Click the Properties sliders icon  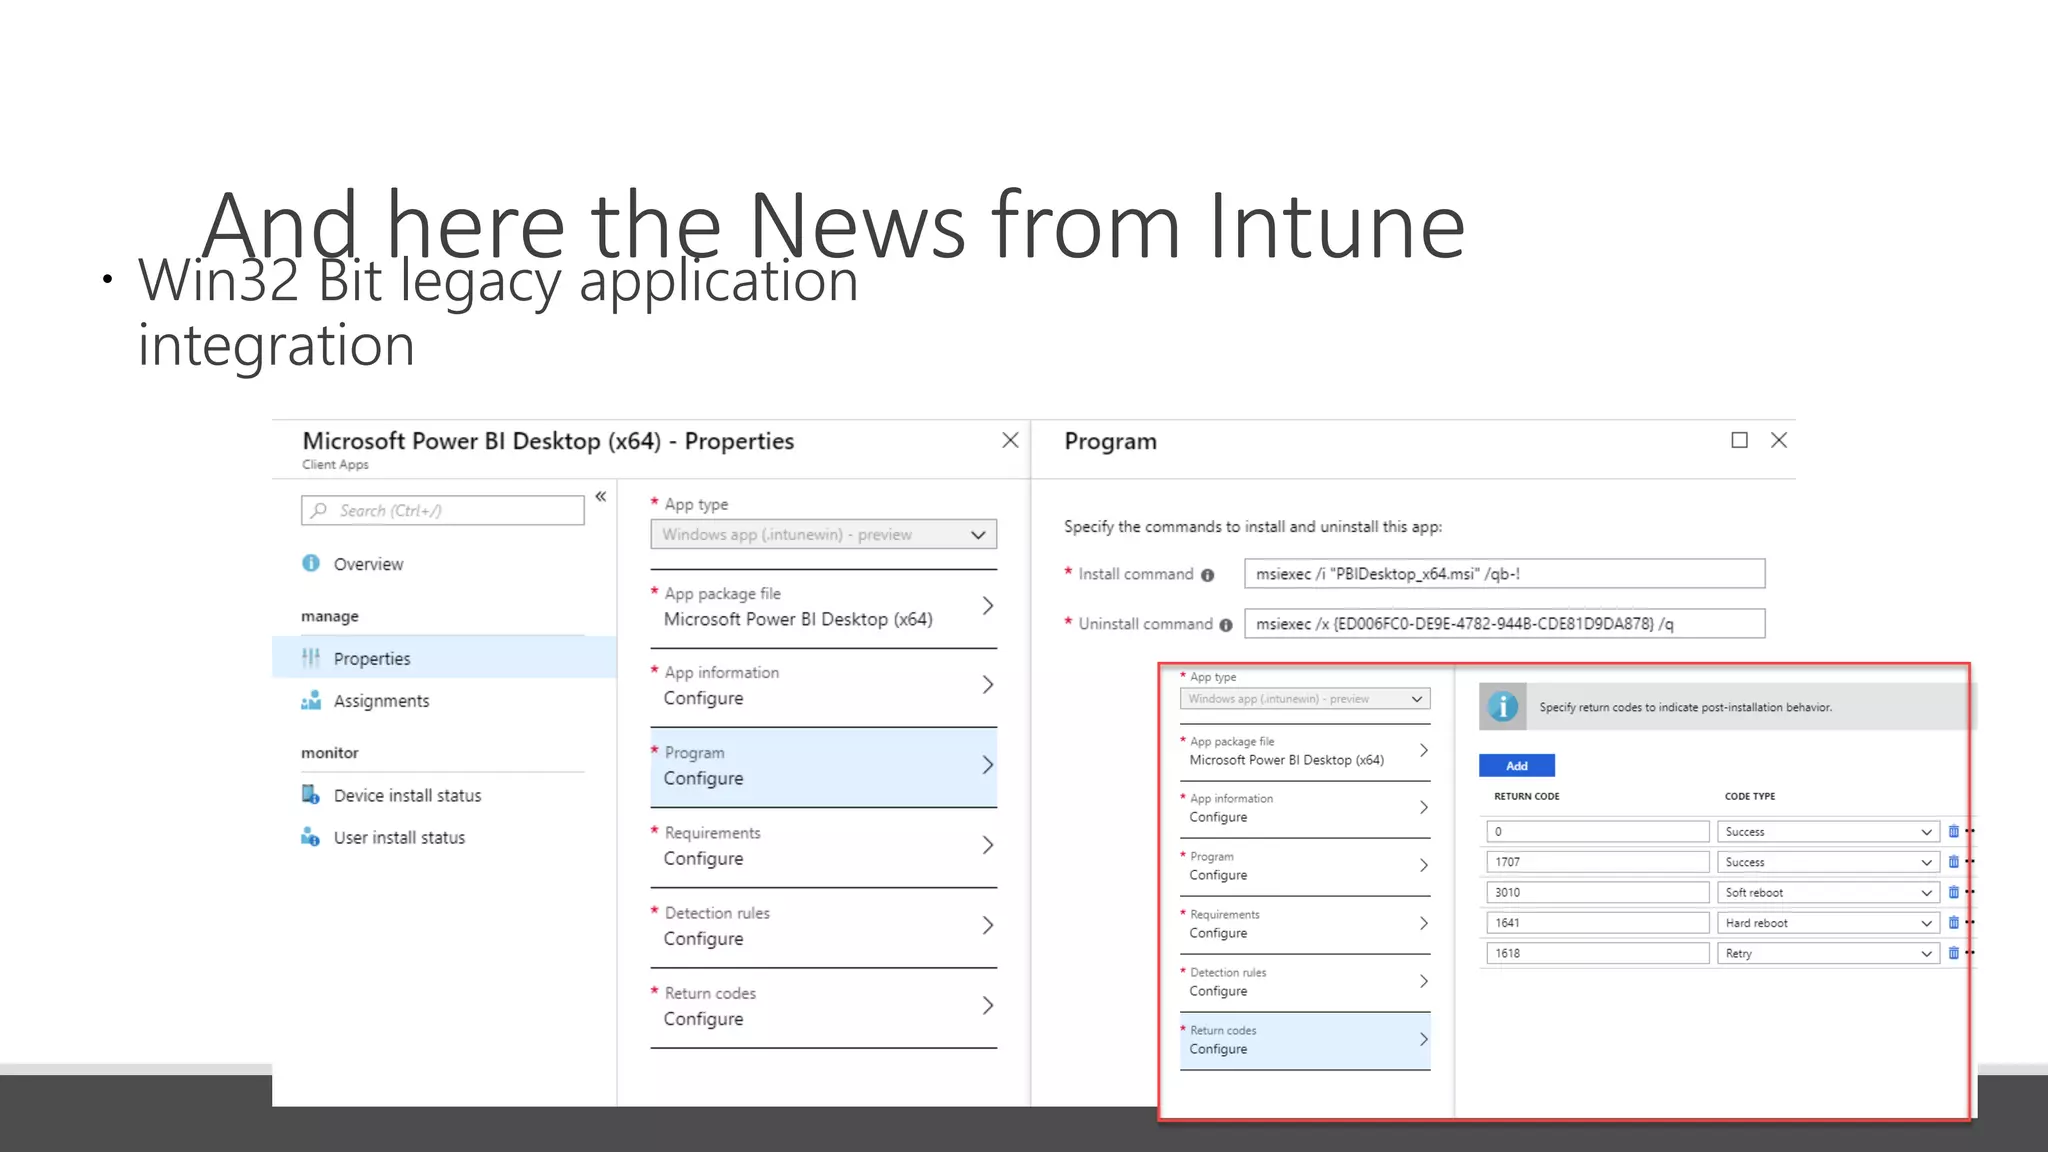(x=311, y=658)
